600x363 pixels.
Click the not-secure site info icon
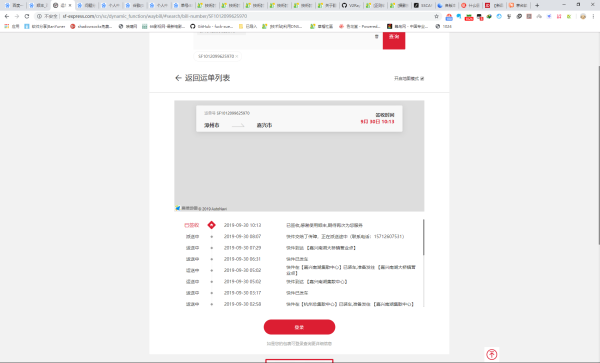tap(39, 16)
